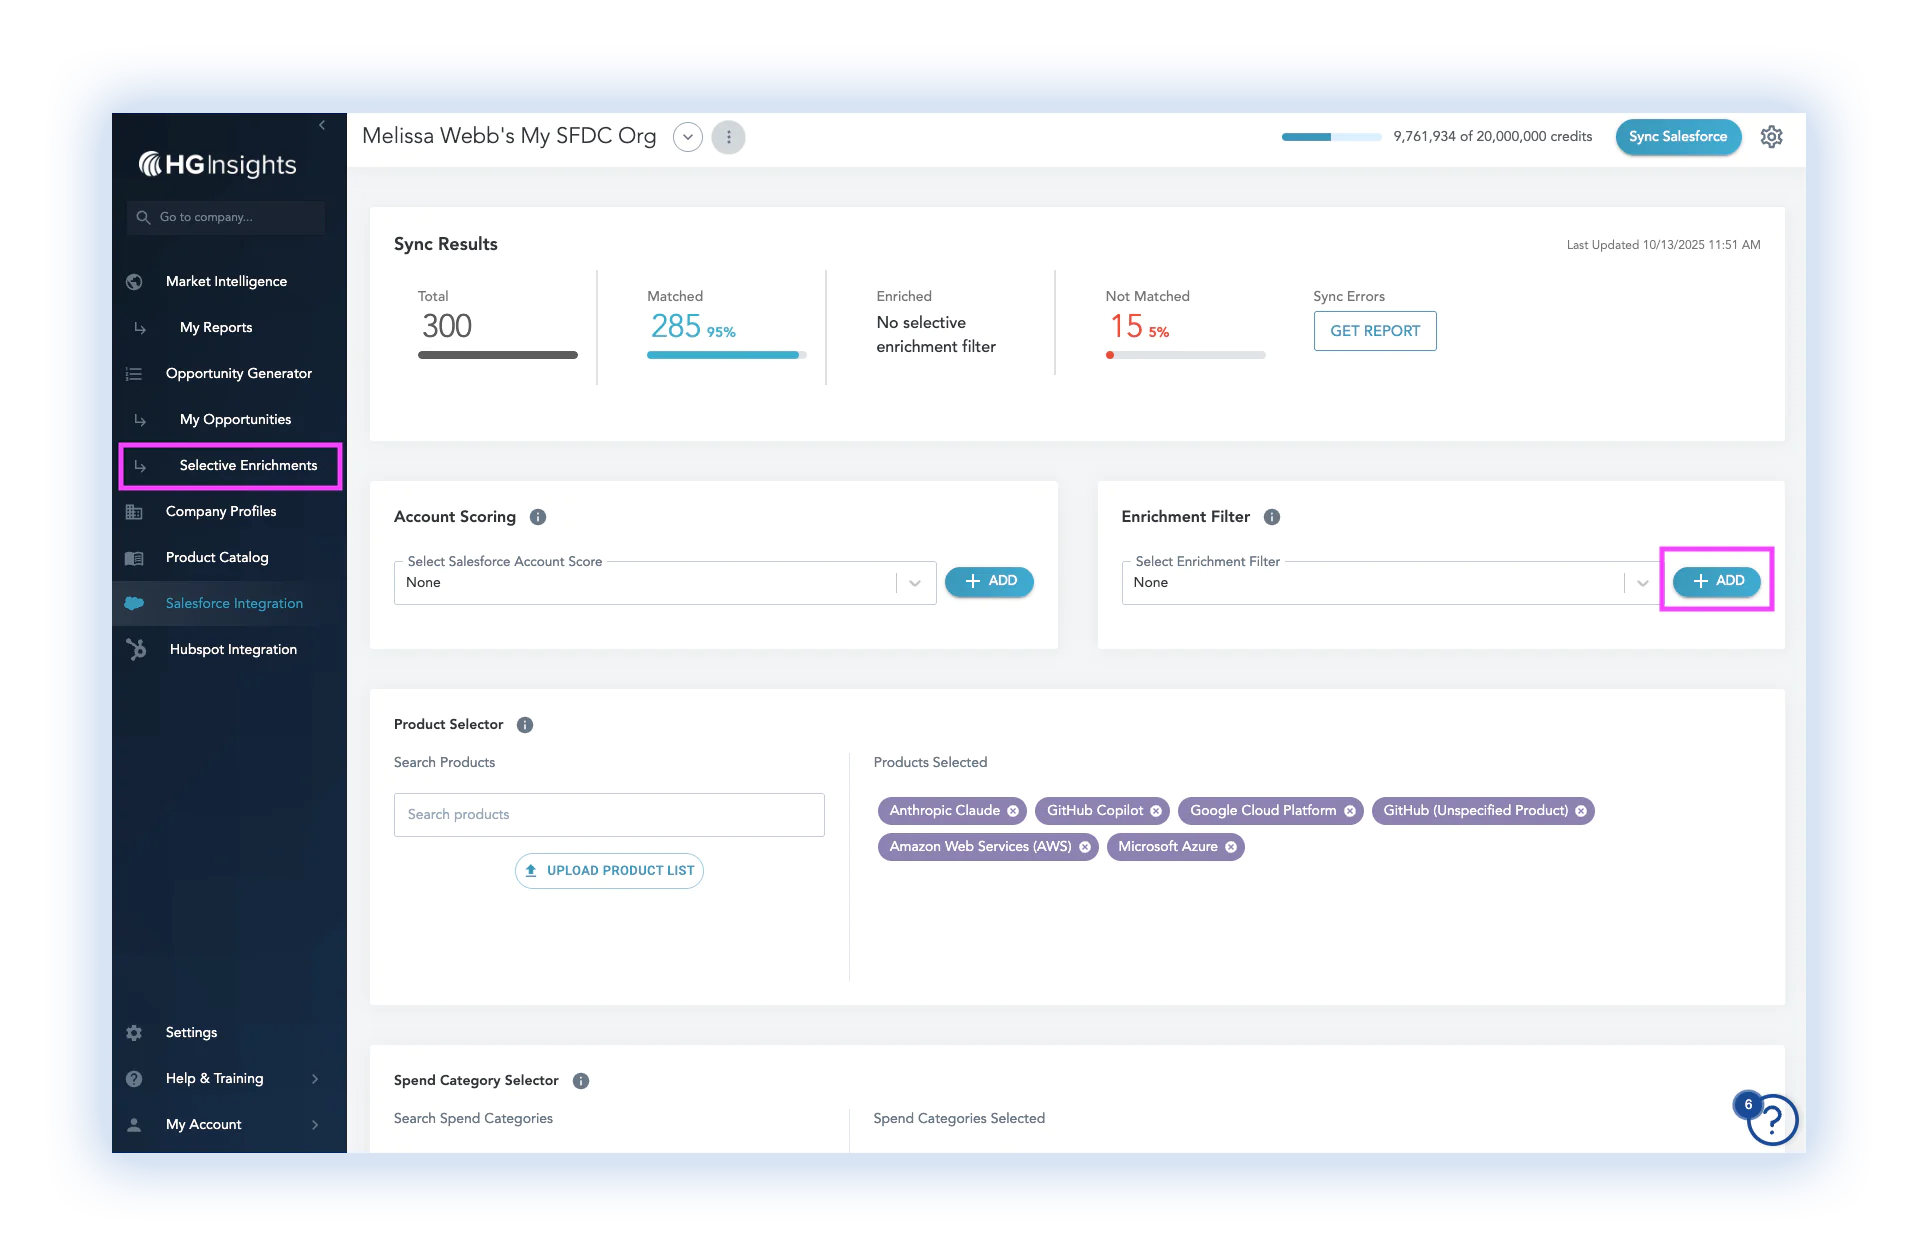
Task: Click the Search products input field
Action: point(609,815)
